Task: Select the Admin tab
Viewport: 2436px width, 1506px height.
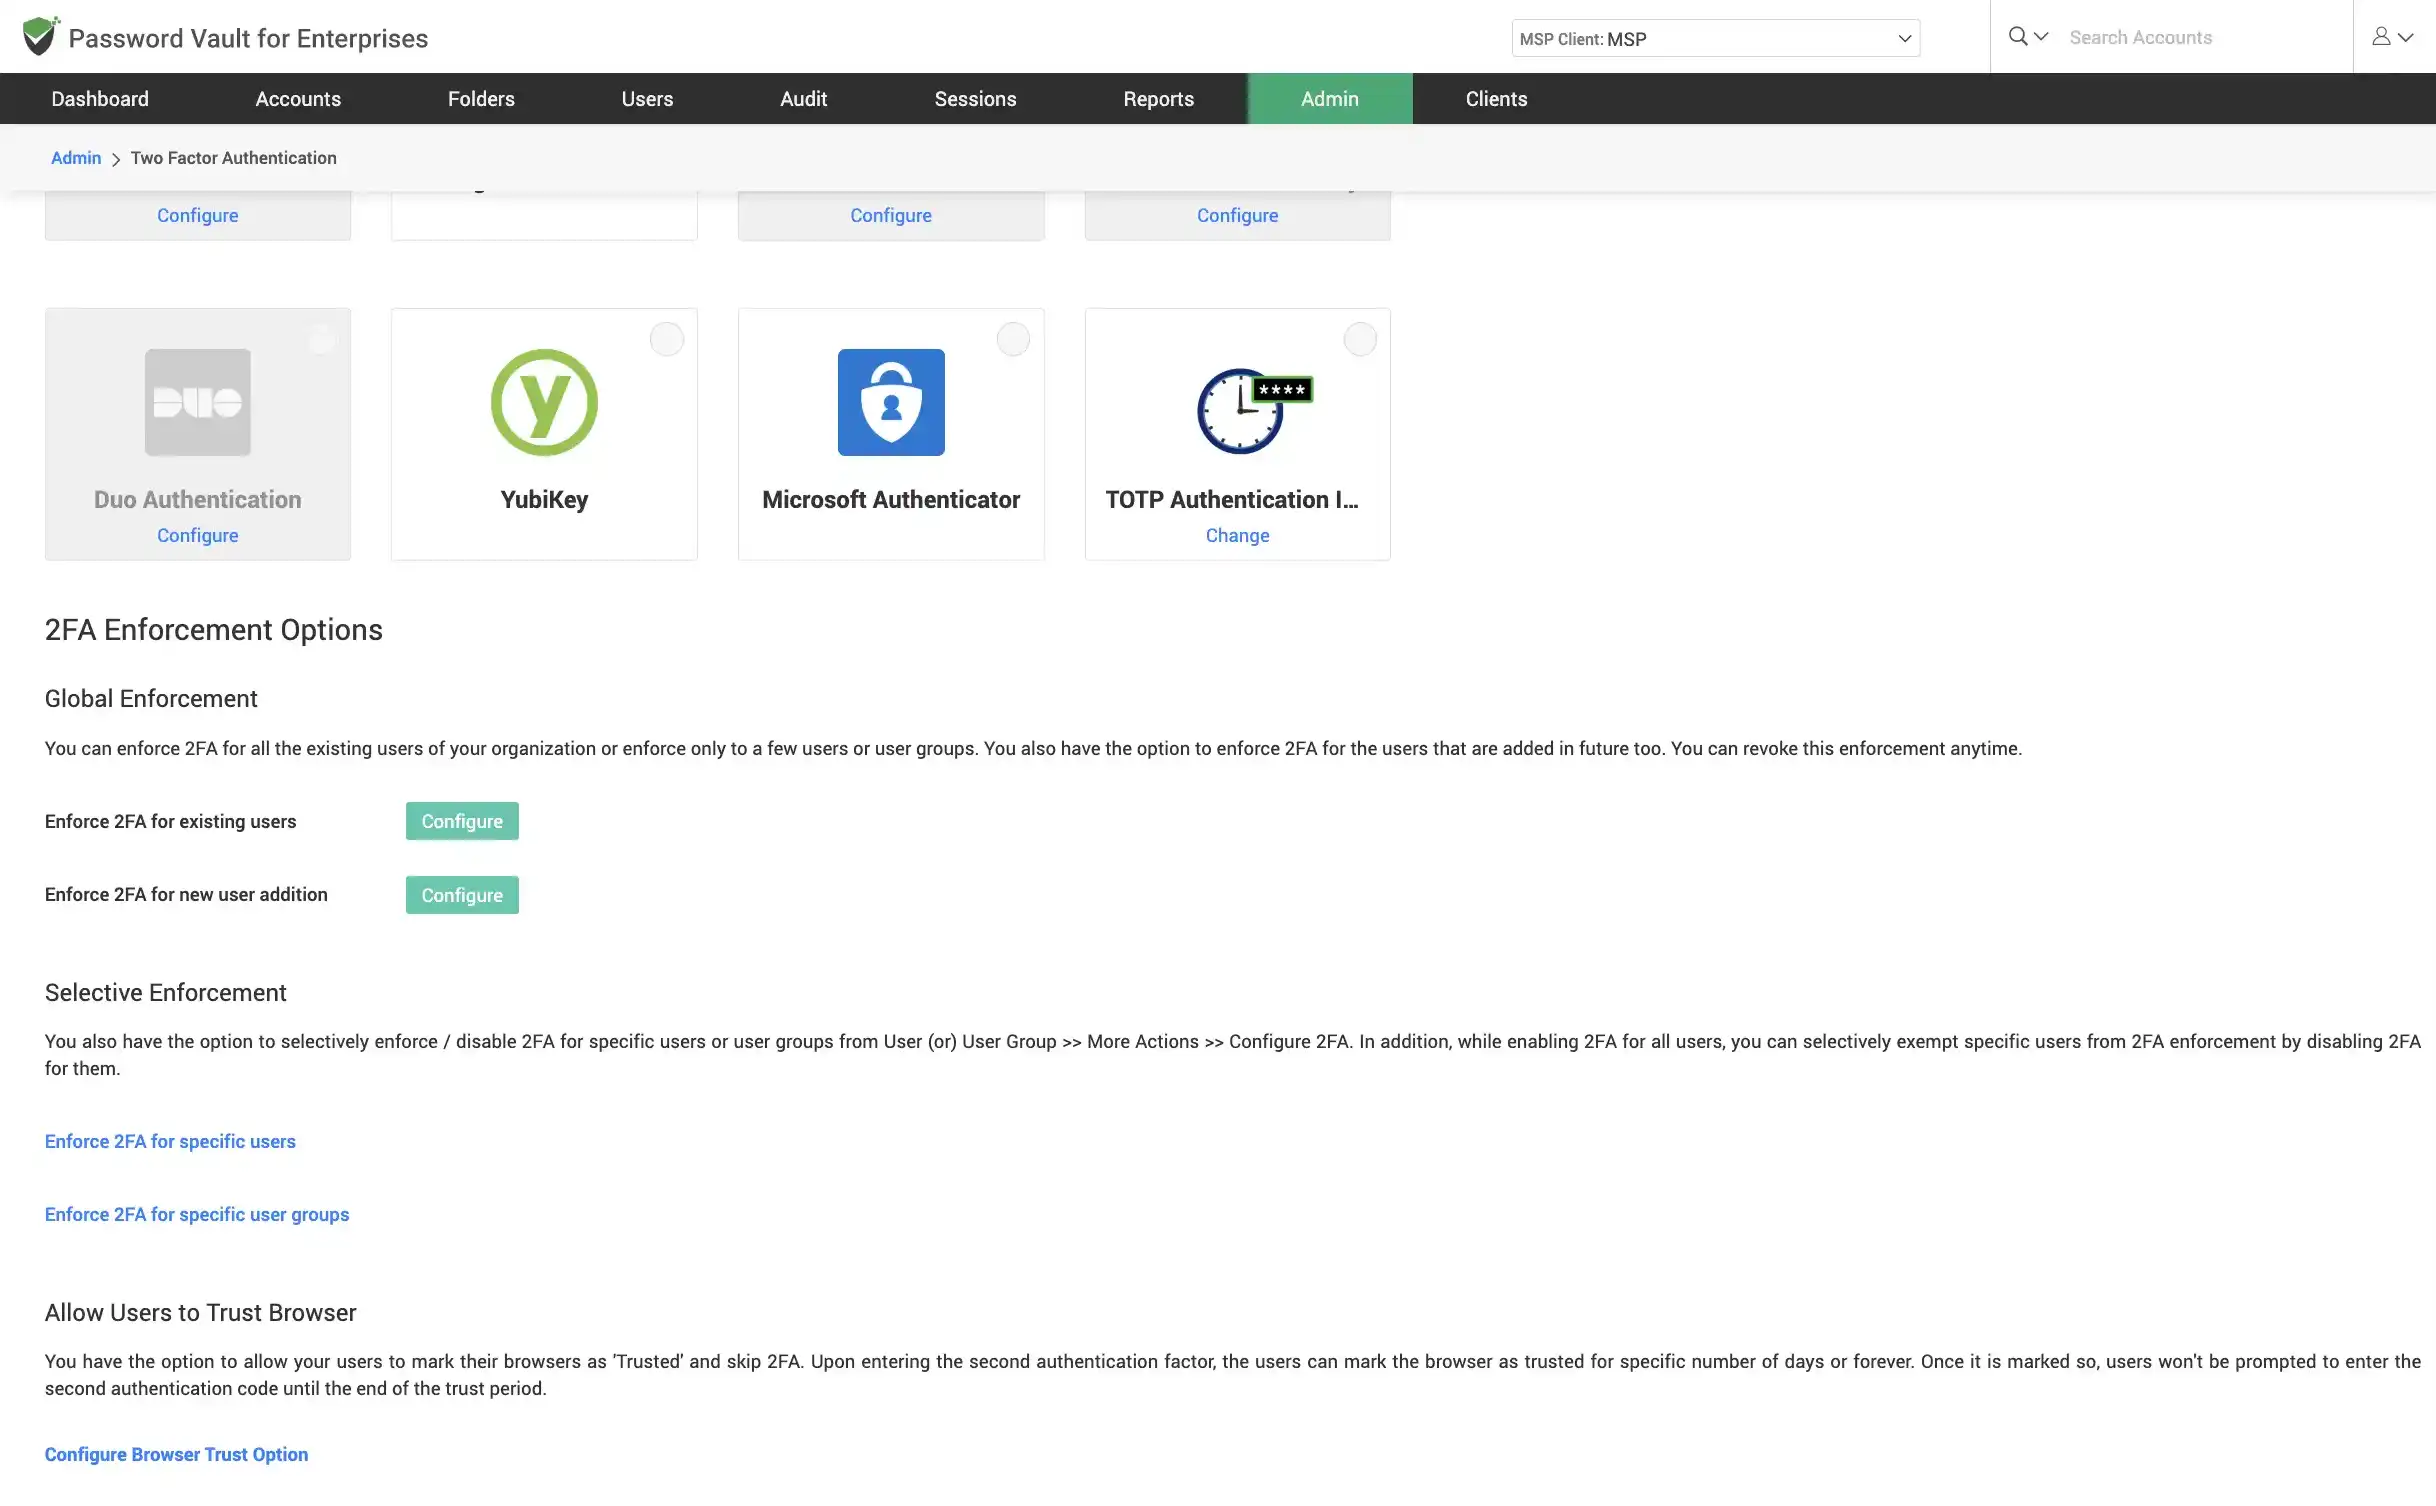Action: point(1330,98)
